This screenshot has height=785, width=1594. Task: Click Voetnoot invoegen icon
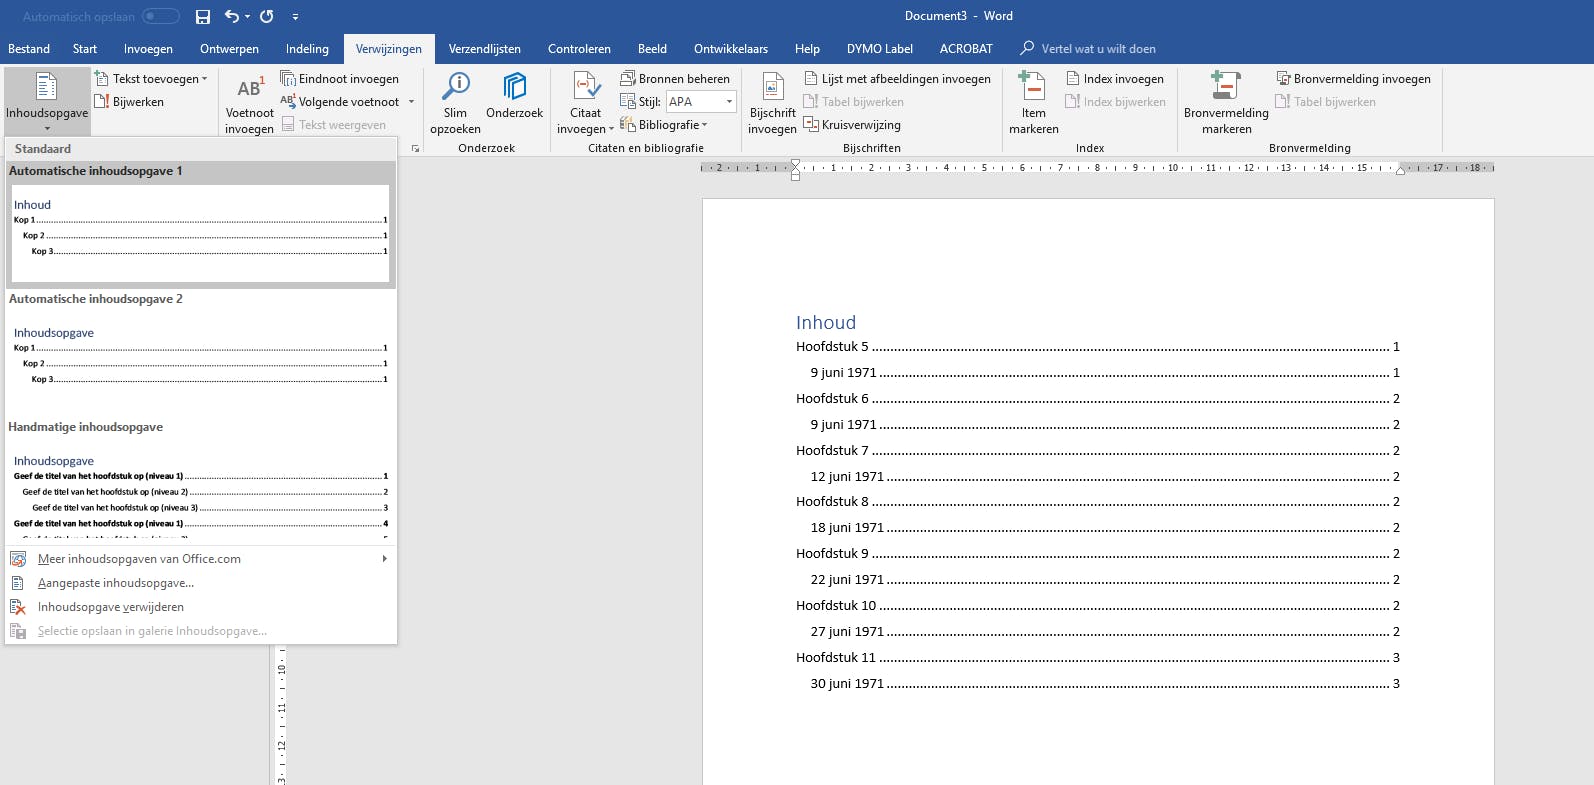point(249,102)
